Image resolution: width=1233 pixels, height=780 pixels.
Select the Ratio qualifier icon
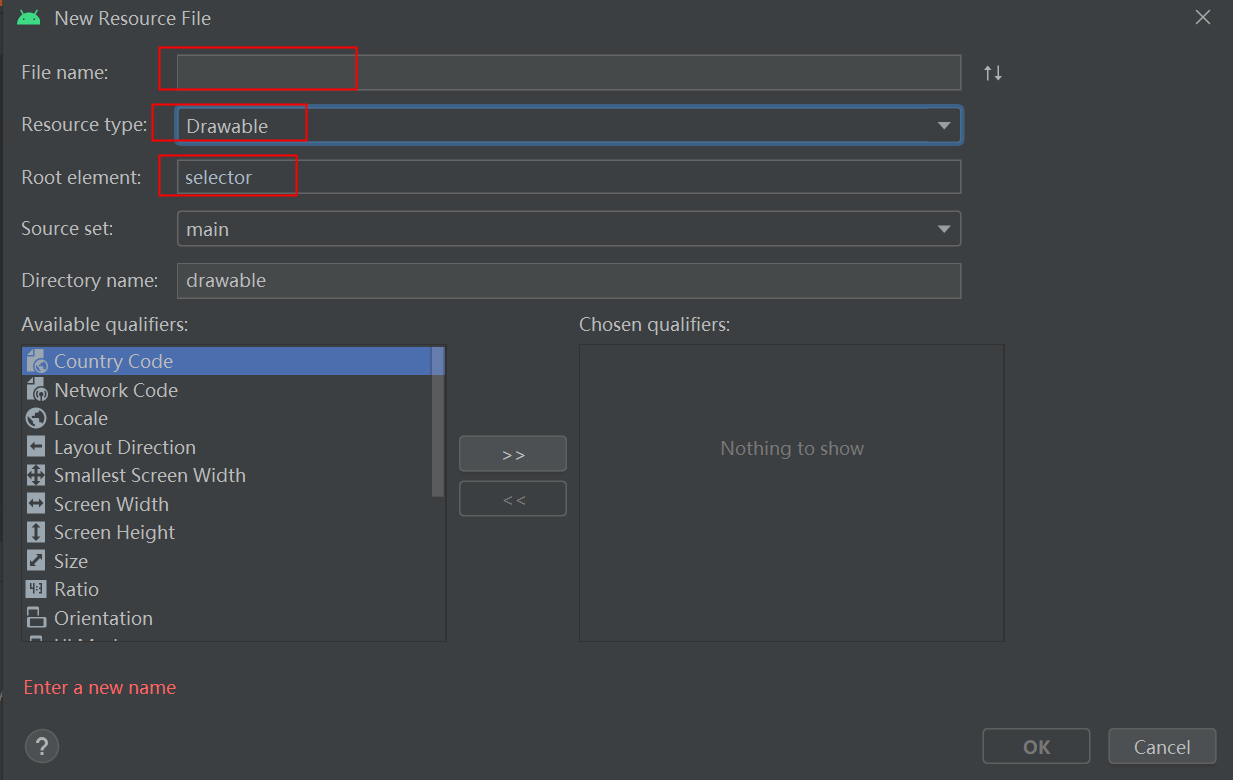[36, 589]
